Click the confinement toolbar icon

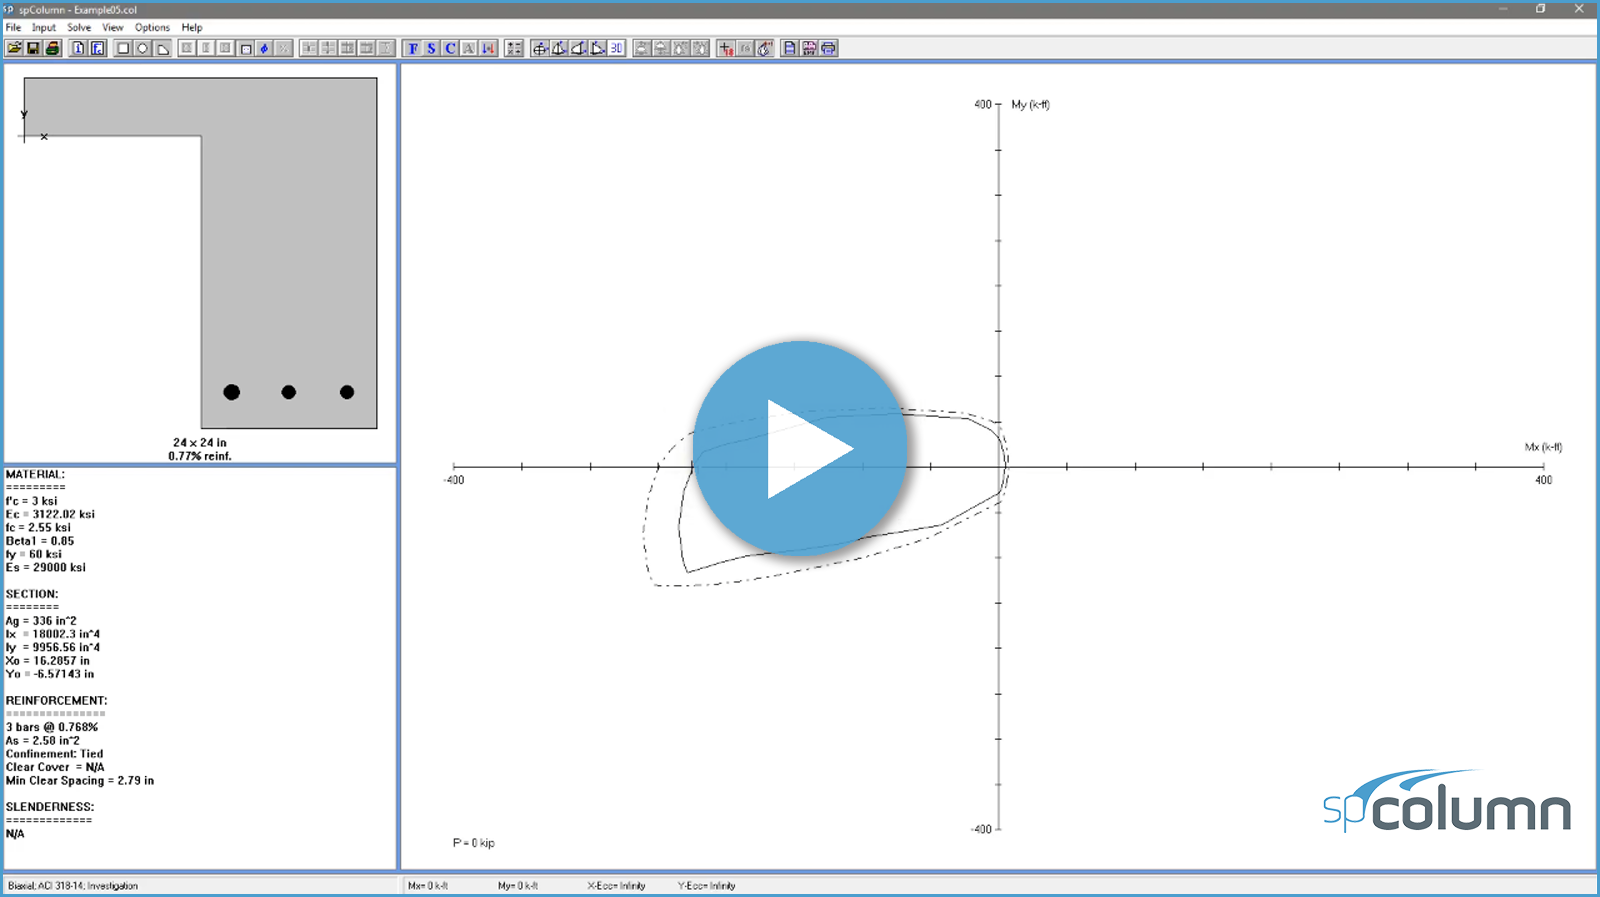click(x=246, y=48)
